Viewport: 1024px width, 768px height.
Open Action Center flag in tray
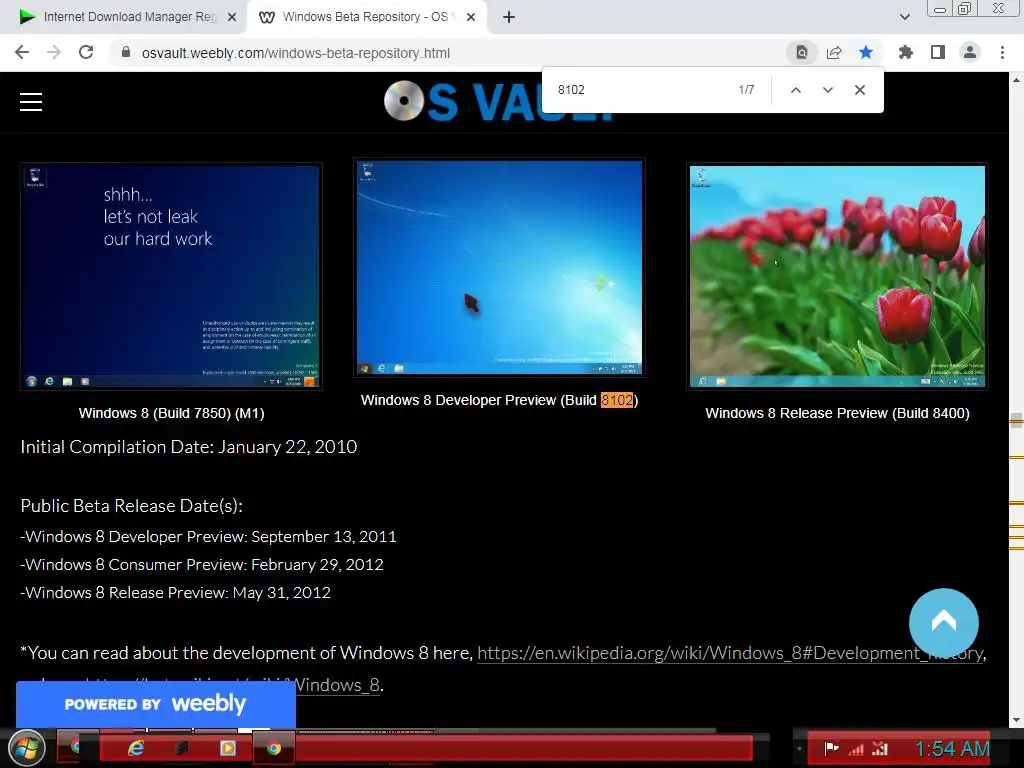[x=831, y=748]
